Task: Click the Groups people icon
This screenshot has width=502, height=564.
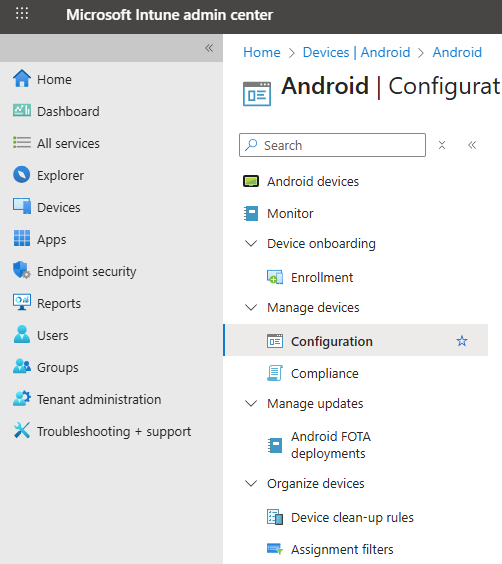Action: click(22, 366)
